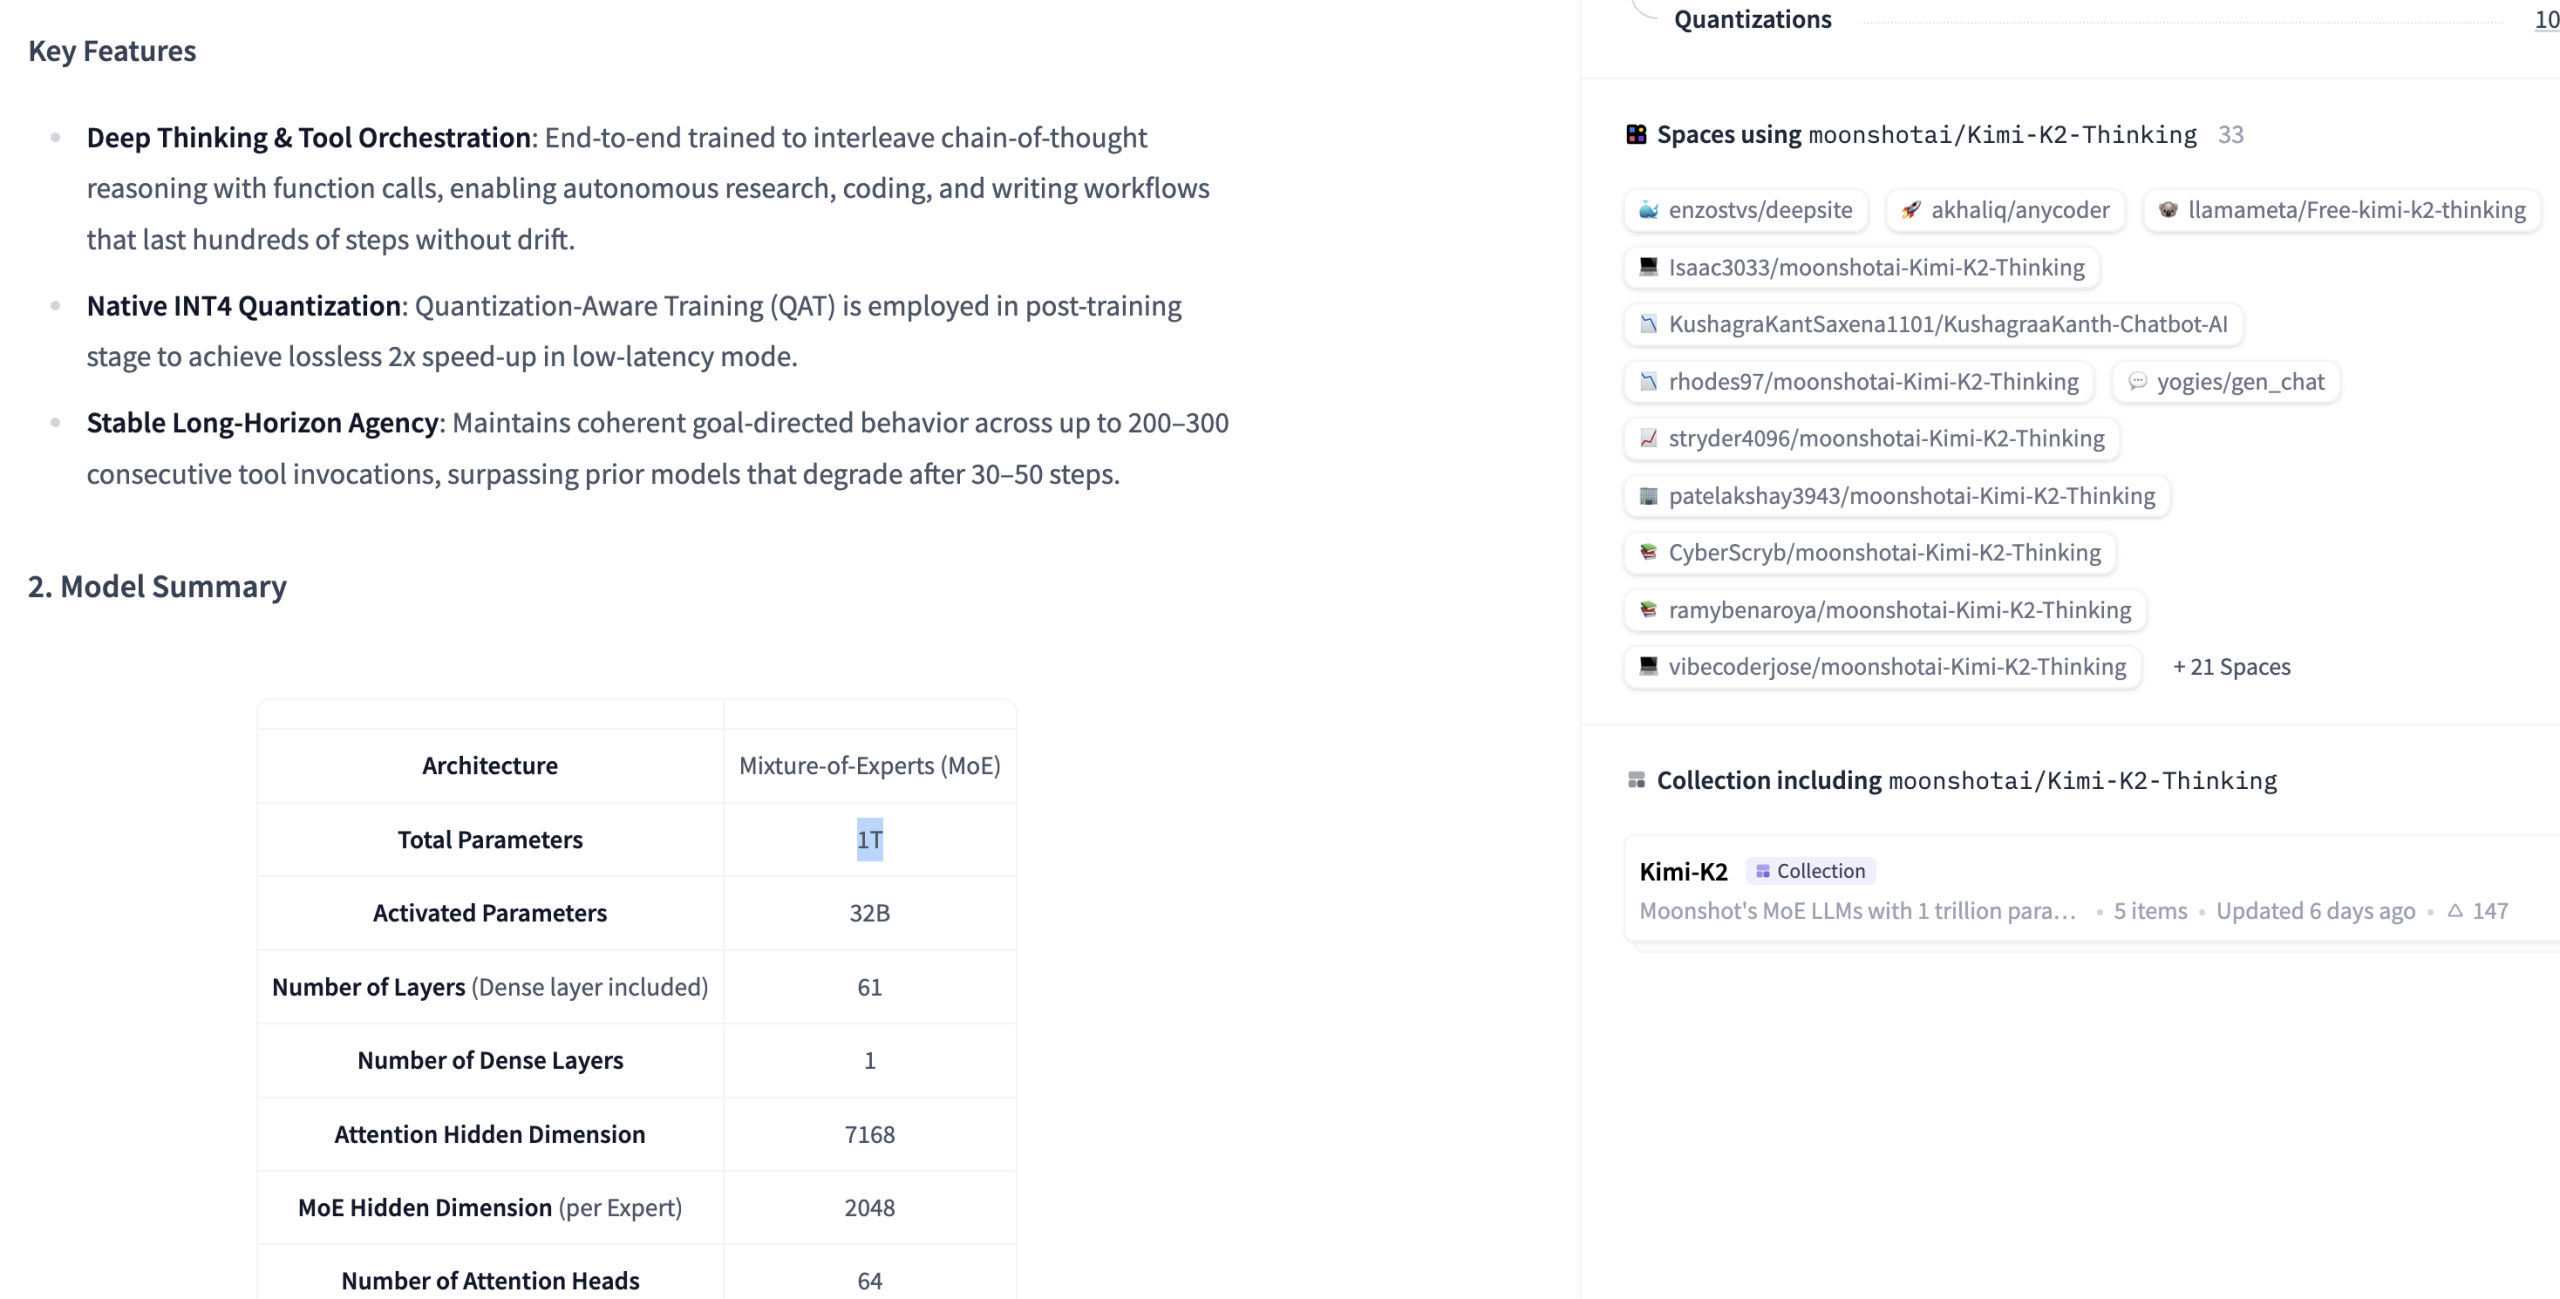The width and height of the screenshot is (2560, 1299).
Task: Open the patelakshay3943 Kimi-K2-Thinking space
Action: coord(1911,496)
